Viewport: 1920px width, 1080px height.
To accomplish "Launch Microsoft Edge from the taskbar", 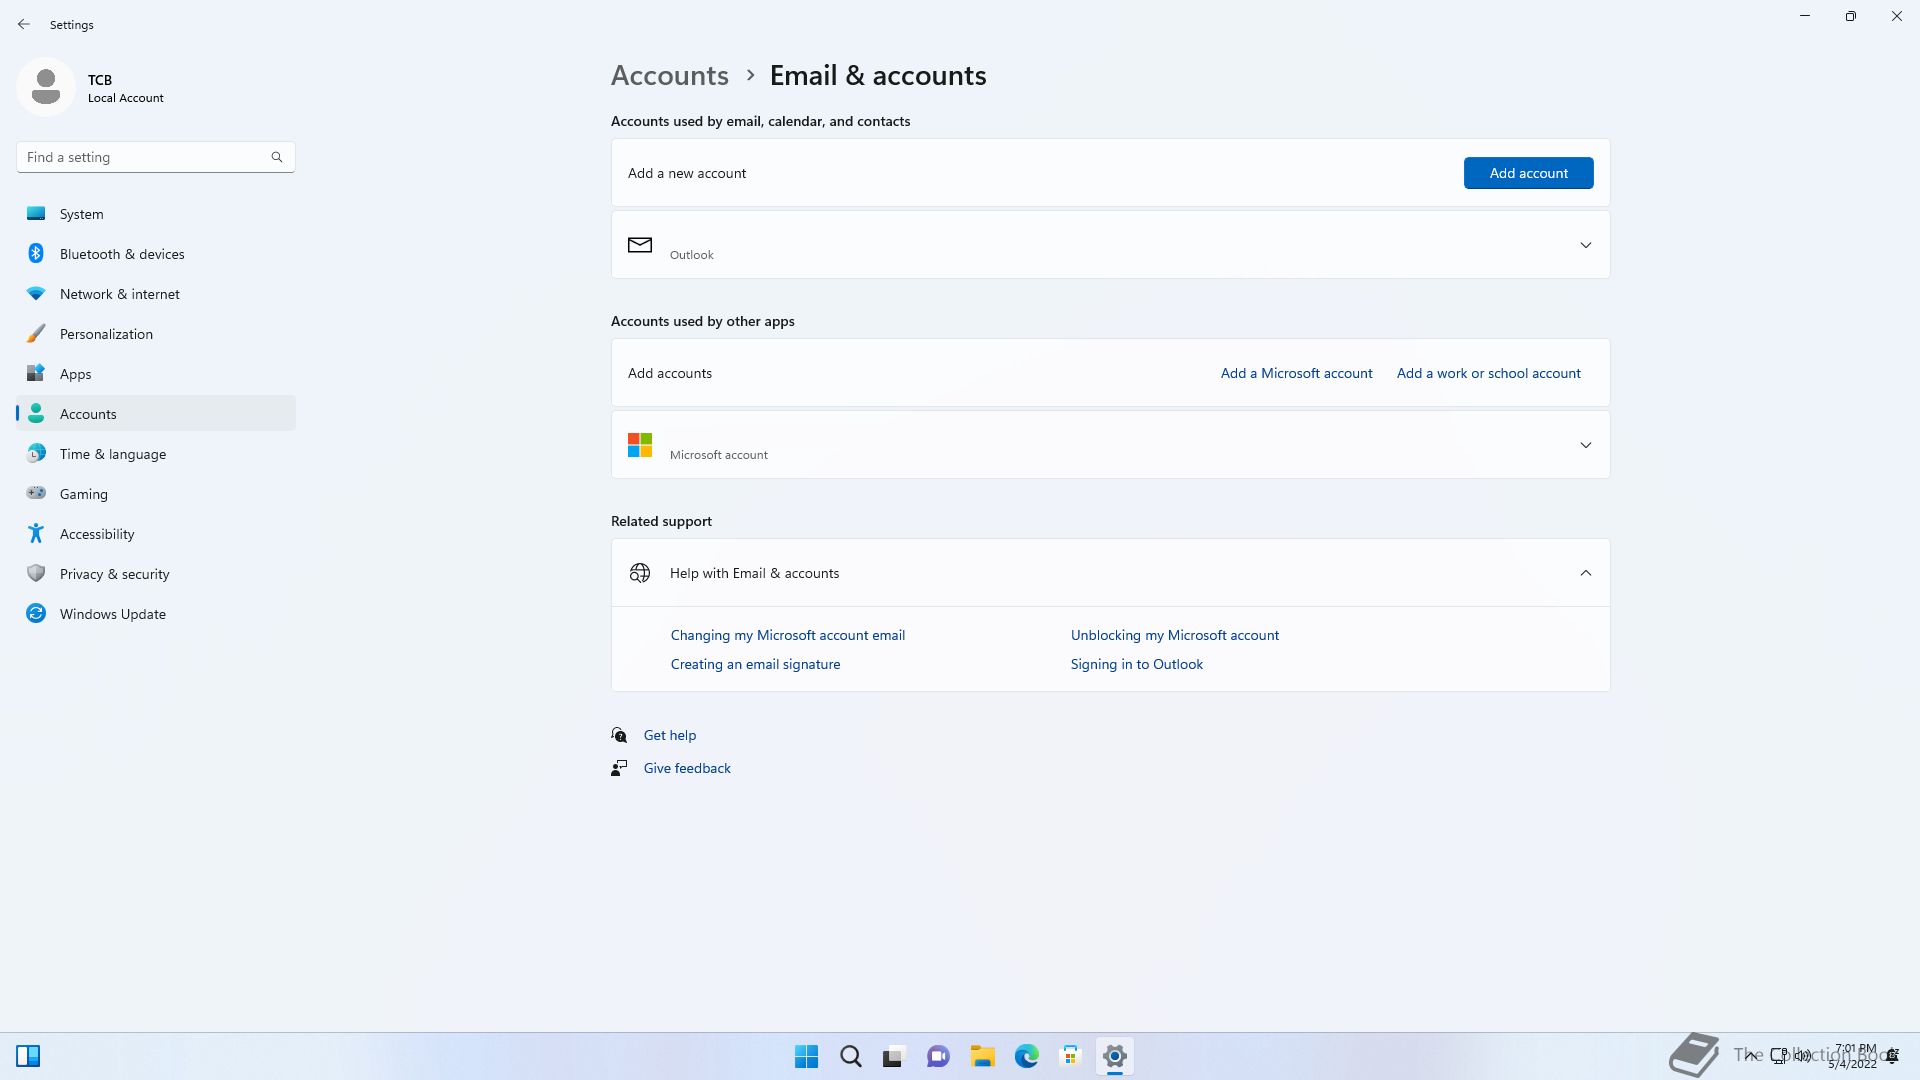I will point(1026,1056).
